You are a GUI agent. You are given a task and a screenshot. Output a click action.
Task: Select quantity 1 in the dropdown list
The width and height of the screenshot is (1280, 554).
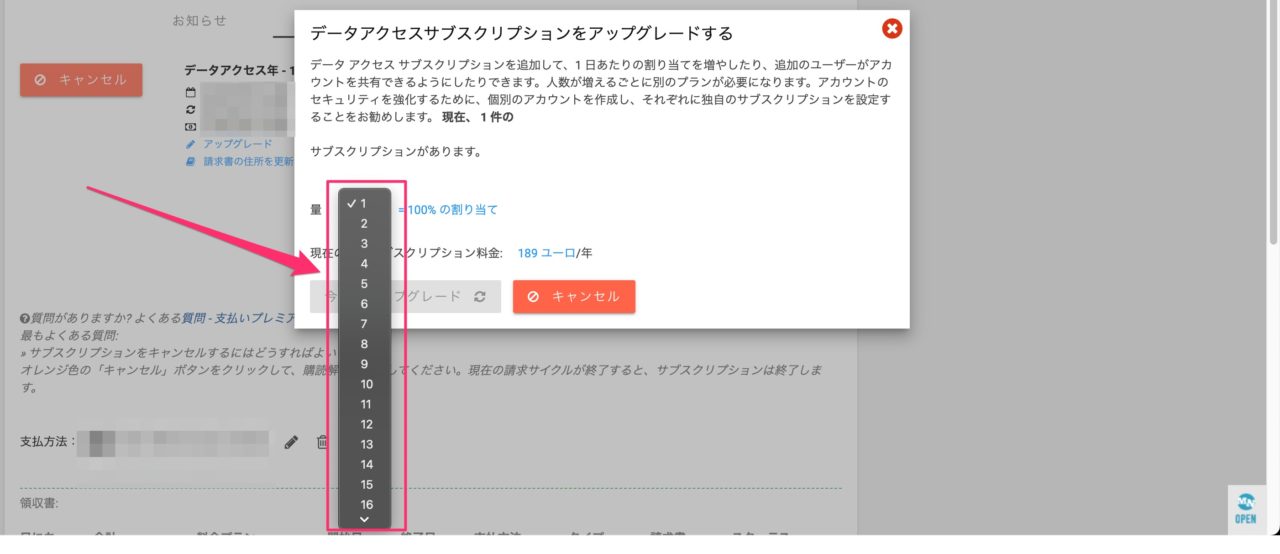(x=364, y=203)
